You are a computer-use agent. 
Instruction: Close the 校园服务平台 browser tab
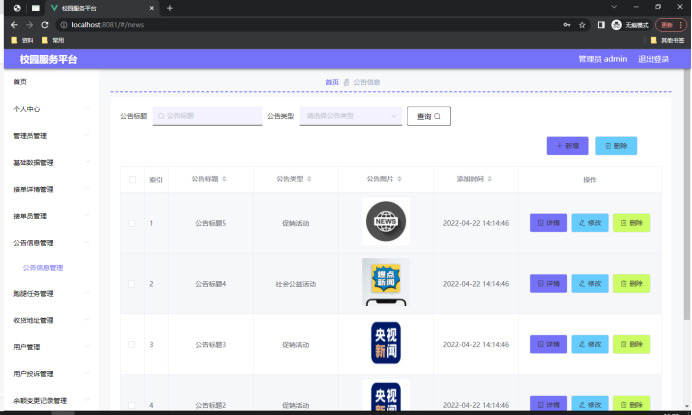(x=151, y=8)
